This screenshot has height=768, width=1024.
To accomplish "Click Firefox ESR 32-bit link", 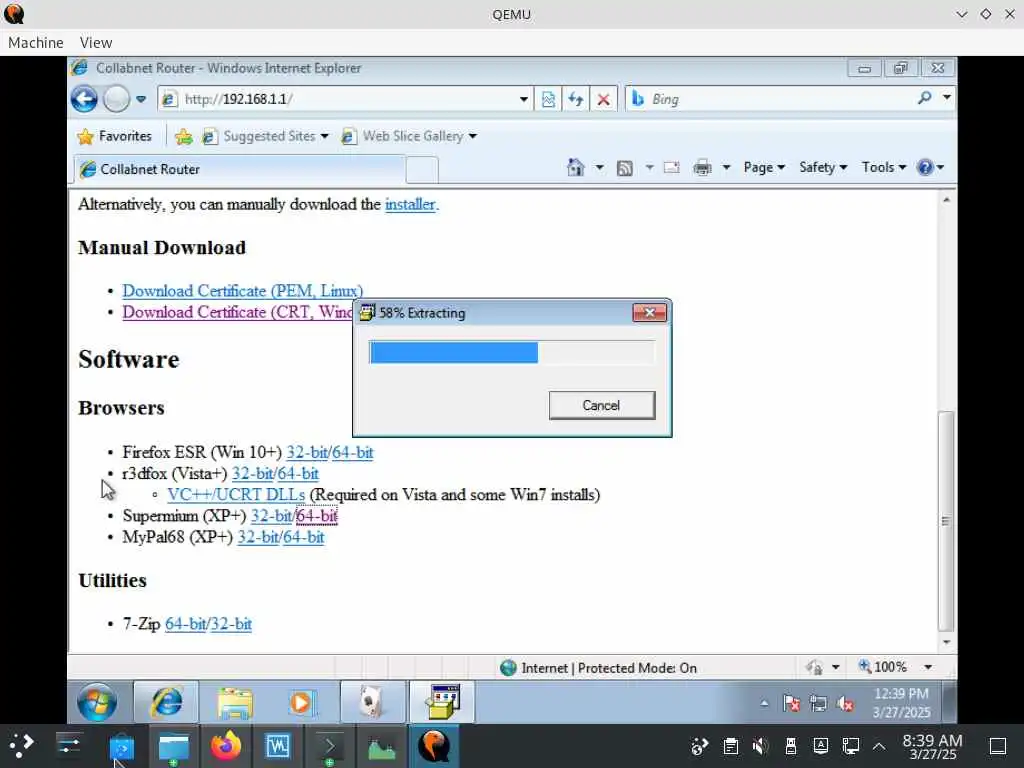I will [x=307, y=453].
